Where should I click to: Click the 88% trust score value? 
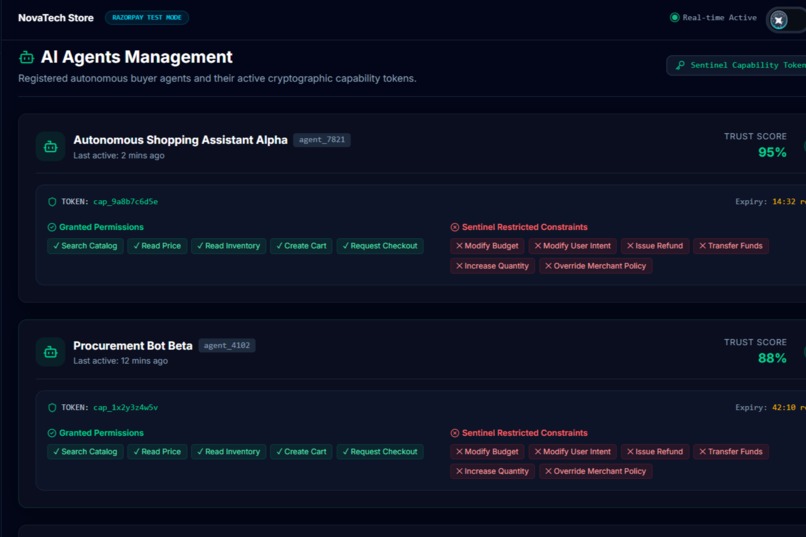click(772, 358)
